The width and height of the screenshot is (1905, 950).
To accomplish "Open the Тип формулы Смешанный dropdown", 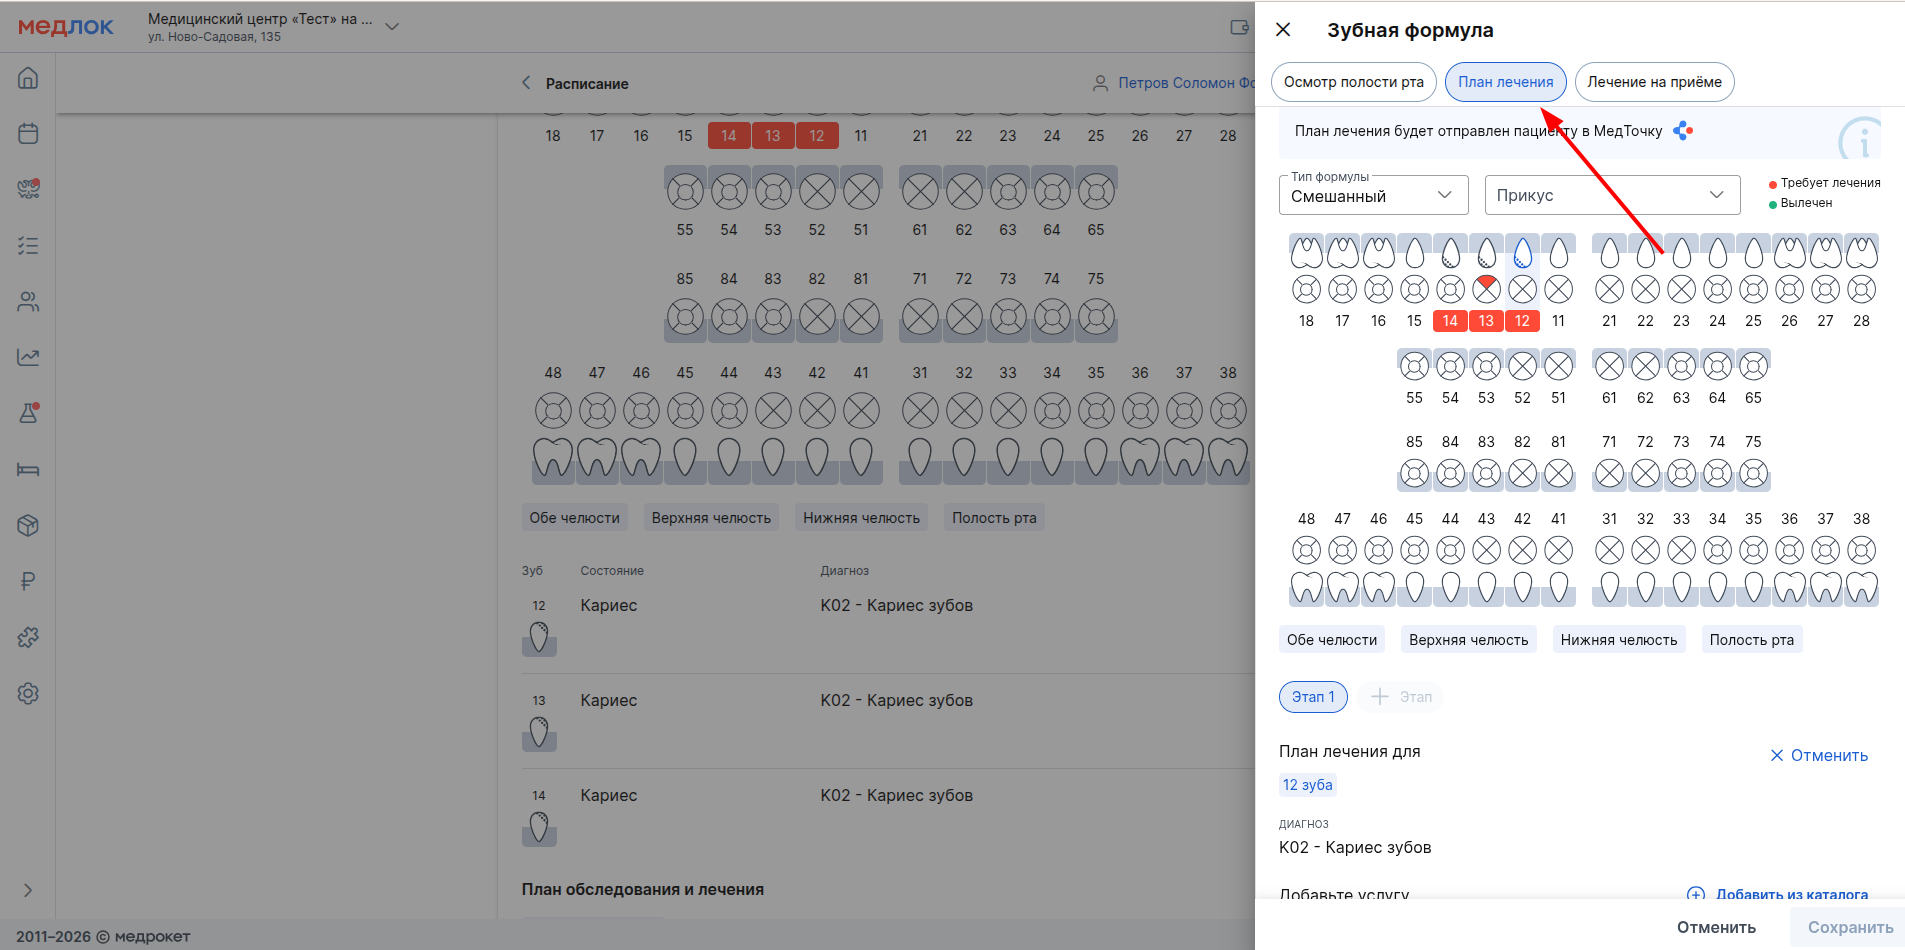I will (x=1373, y=196).
